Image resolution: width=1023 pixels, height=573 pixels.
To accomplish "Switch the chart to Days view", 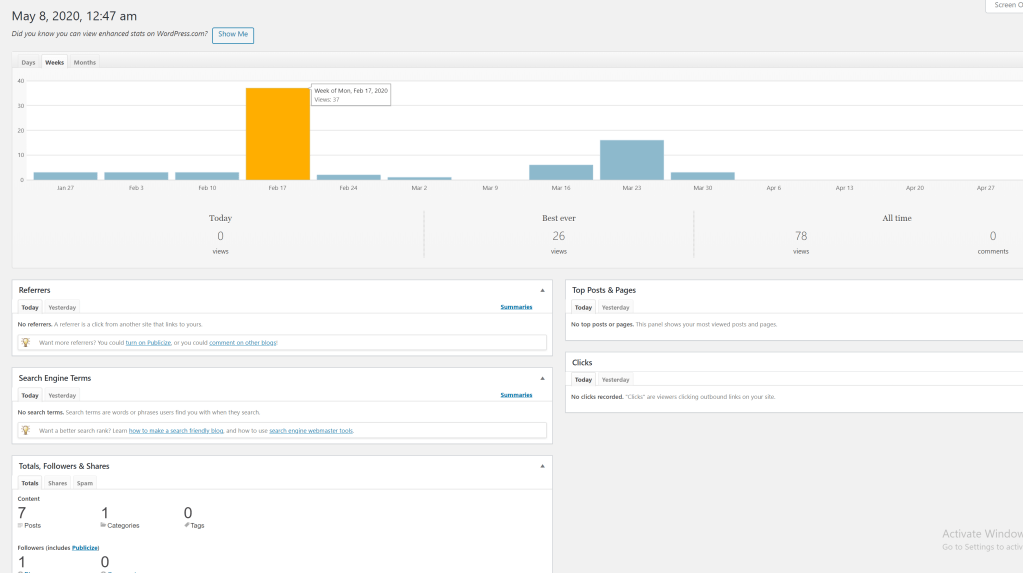I will point(28,62).
